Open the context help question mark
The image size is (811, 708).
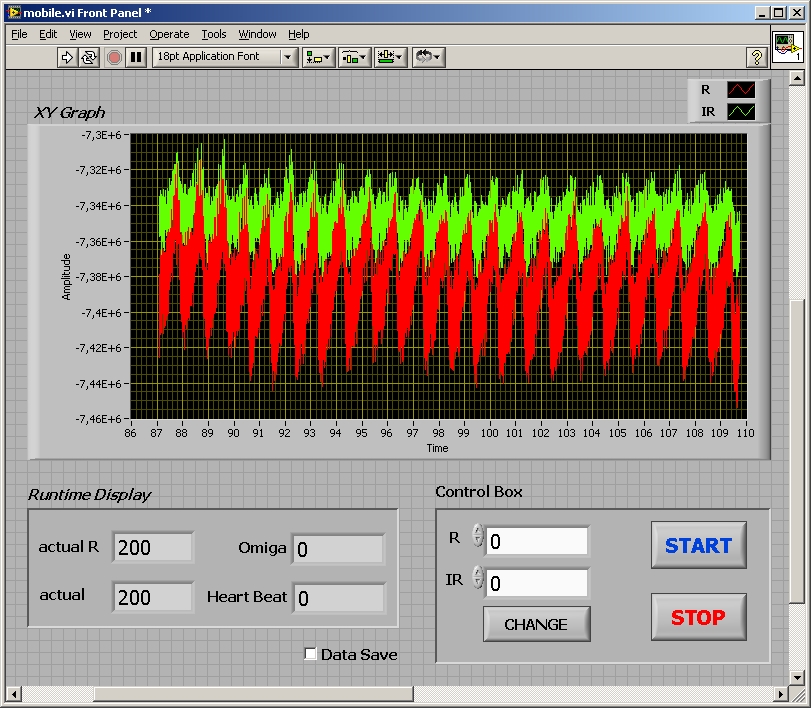tap(757, 58)
